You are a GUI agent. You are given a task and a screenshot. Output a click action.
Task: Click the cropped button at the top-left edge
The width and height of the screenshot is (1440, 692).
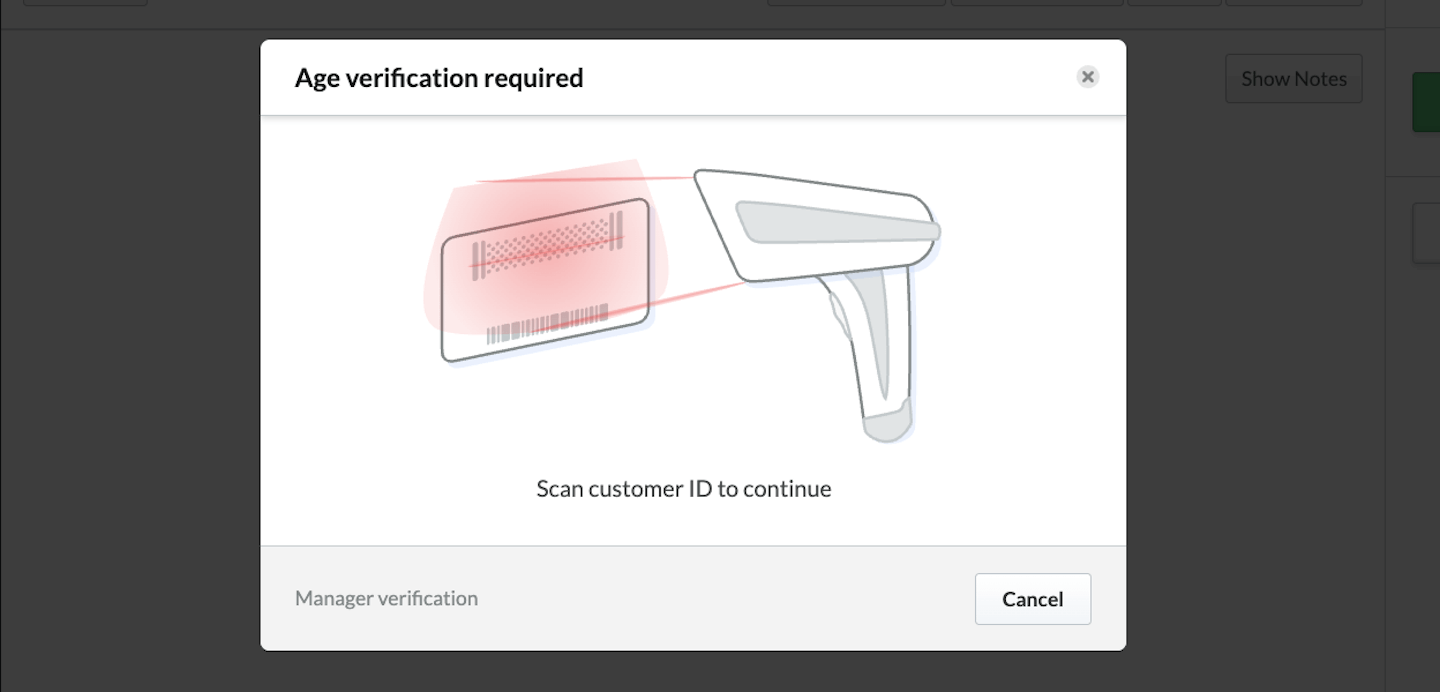point(85,3)
